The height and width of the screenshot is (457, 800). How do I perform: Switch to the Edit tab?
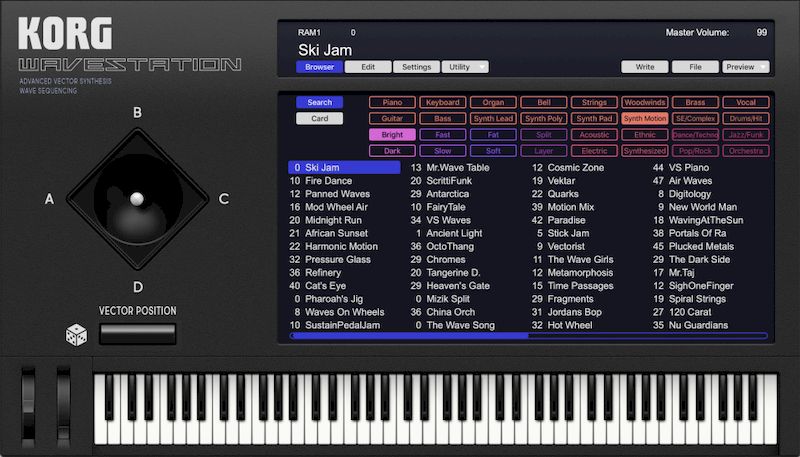368,67
